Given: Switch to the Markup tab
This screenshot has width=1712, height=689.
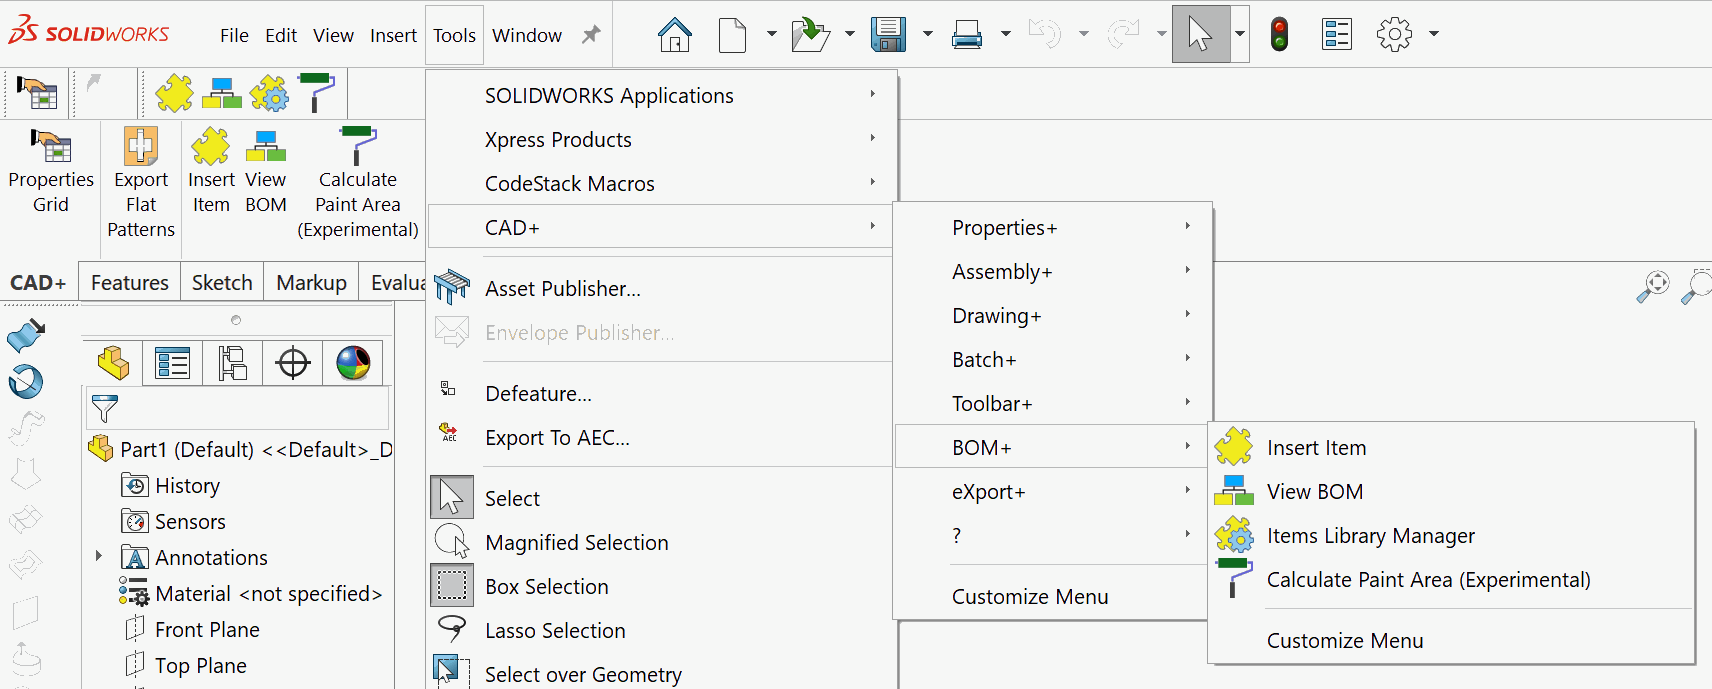Looking at the screenshot, I should (x=311, y=283).
